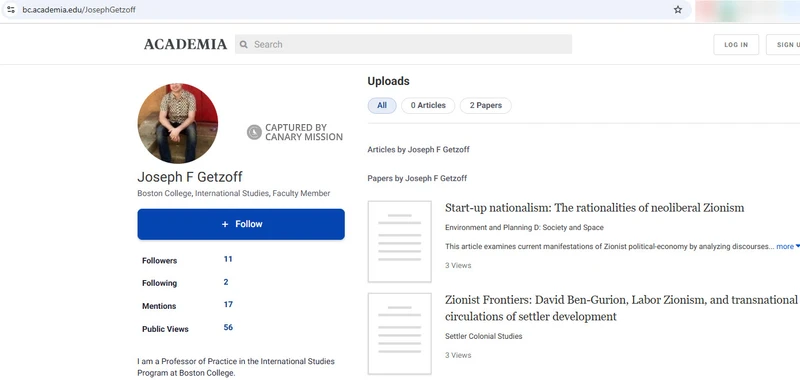Screen dimensions: 800x380
Task: Follow Joseph F Getzoff
Action: point(241,224)
